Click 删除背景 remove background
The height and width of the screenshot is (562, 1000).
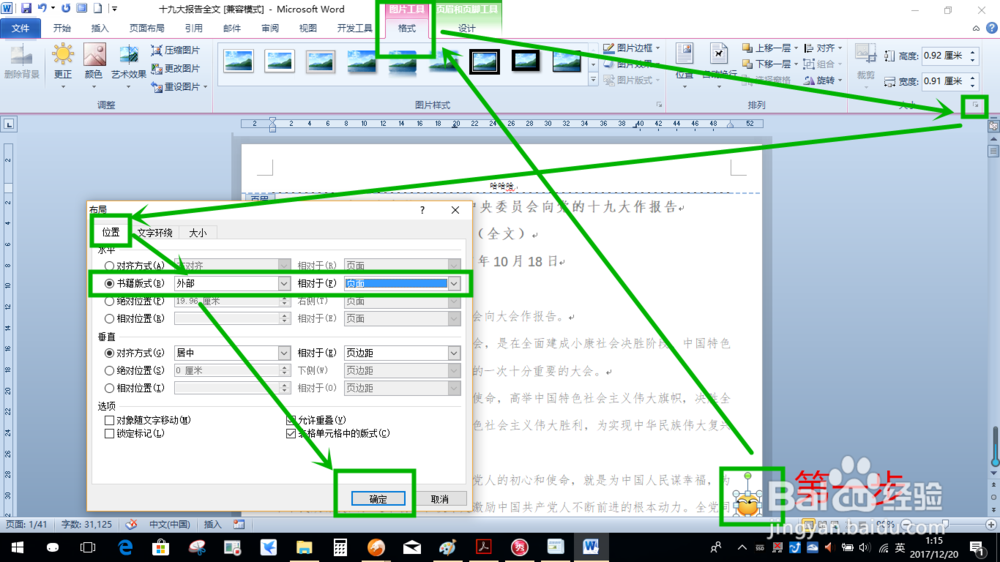(x=22, y=62)
